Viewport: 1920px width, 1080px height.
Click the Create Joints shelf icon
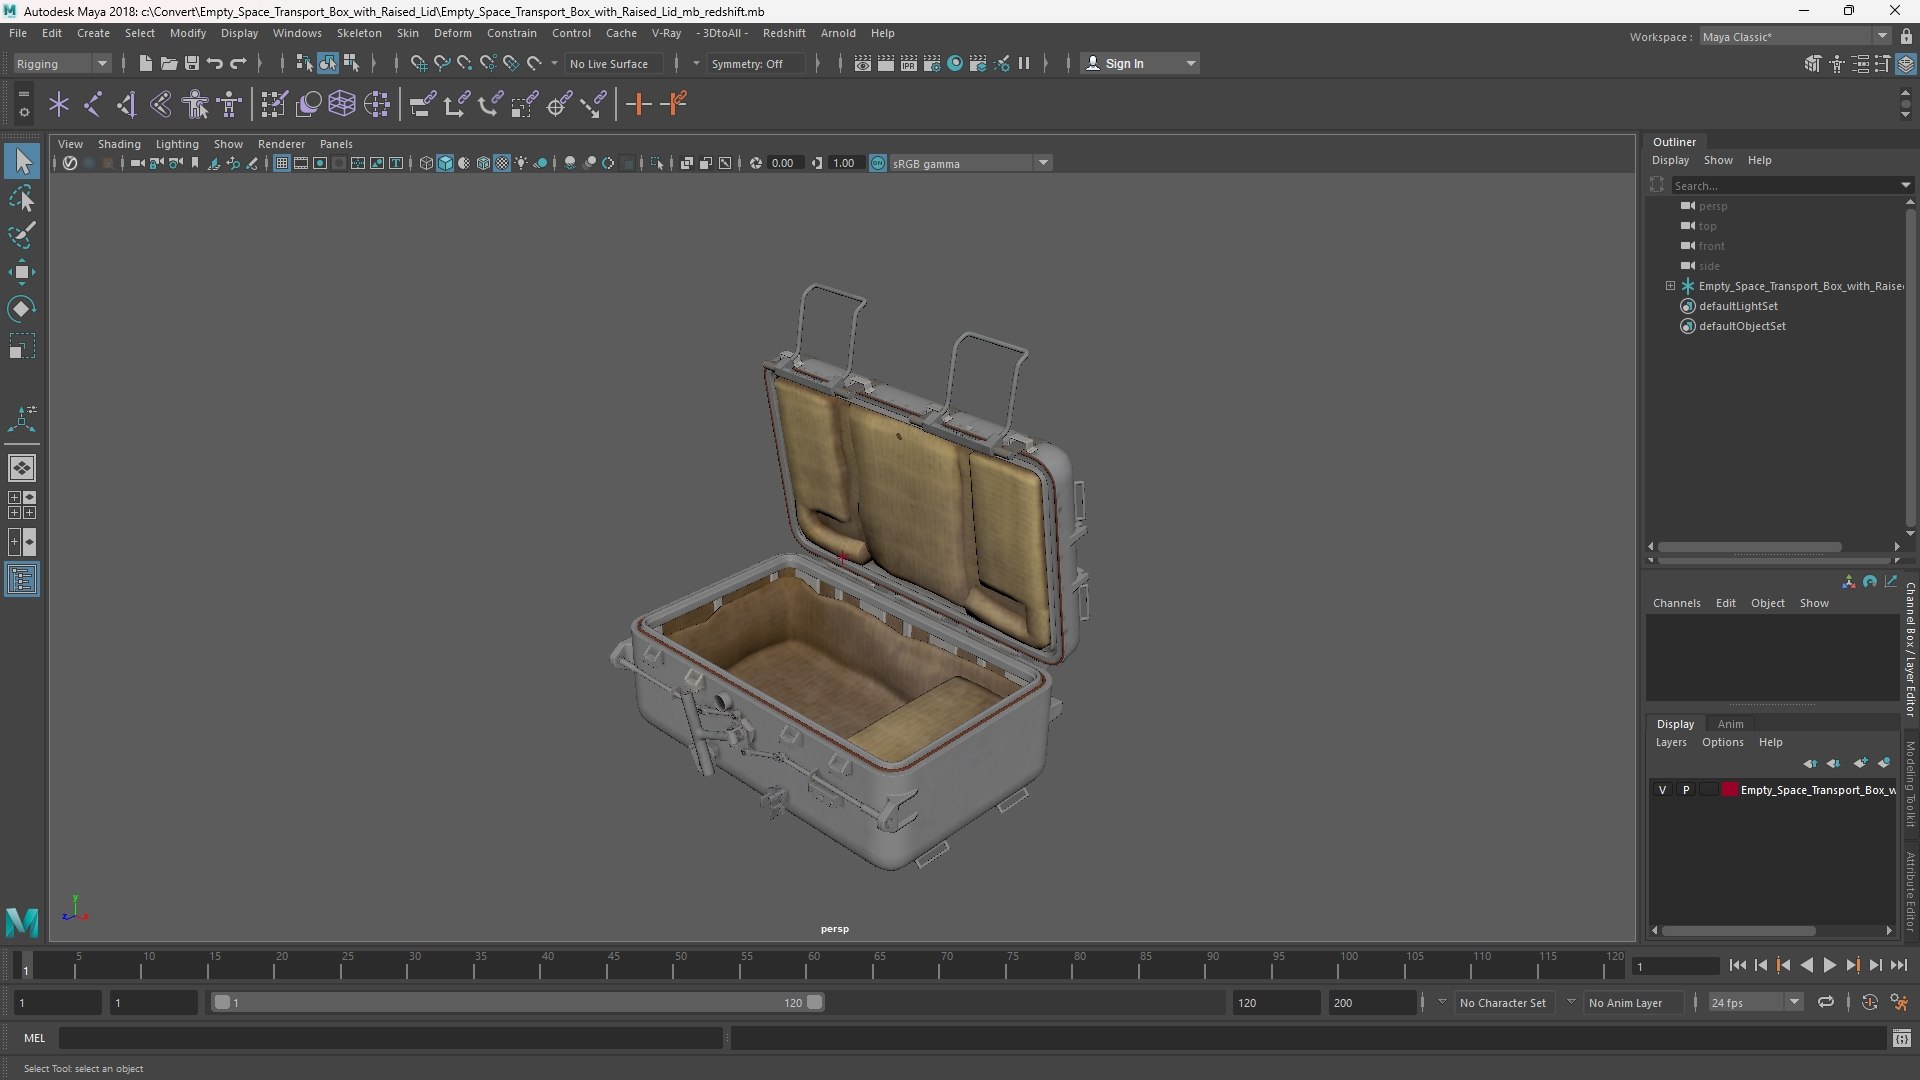coord(93,104)
